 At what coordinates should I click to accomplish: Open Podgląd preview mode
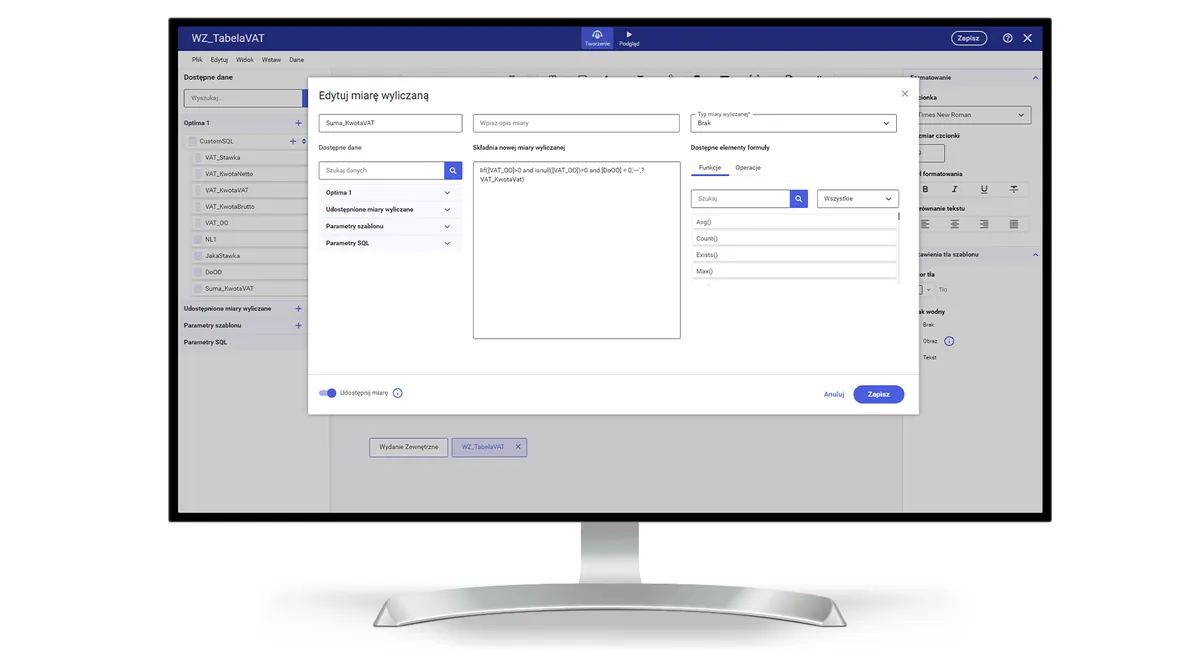629,38
